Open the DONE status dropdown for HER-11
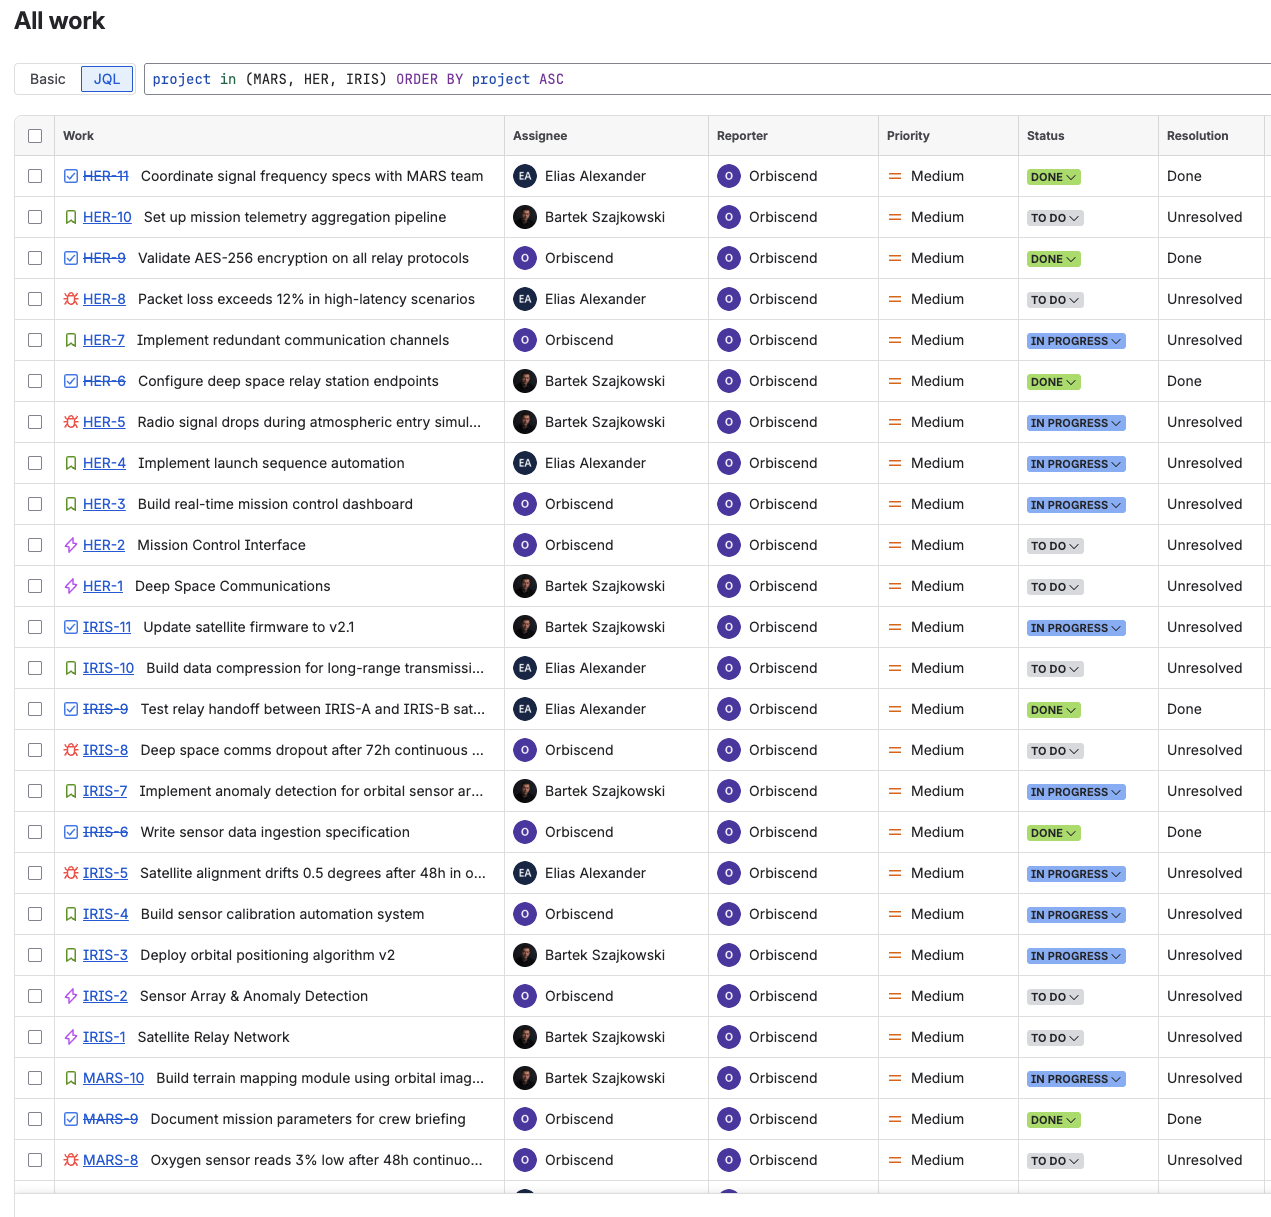Screen dimensions: 1271x1217 tap(1054, 177)
